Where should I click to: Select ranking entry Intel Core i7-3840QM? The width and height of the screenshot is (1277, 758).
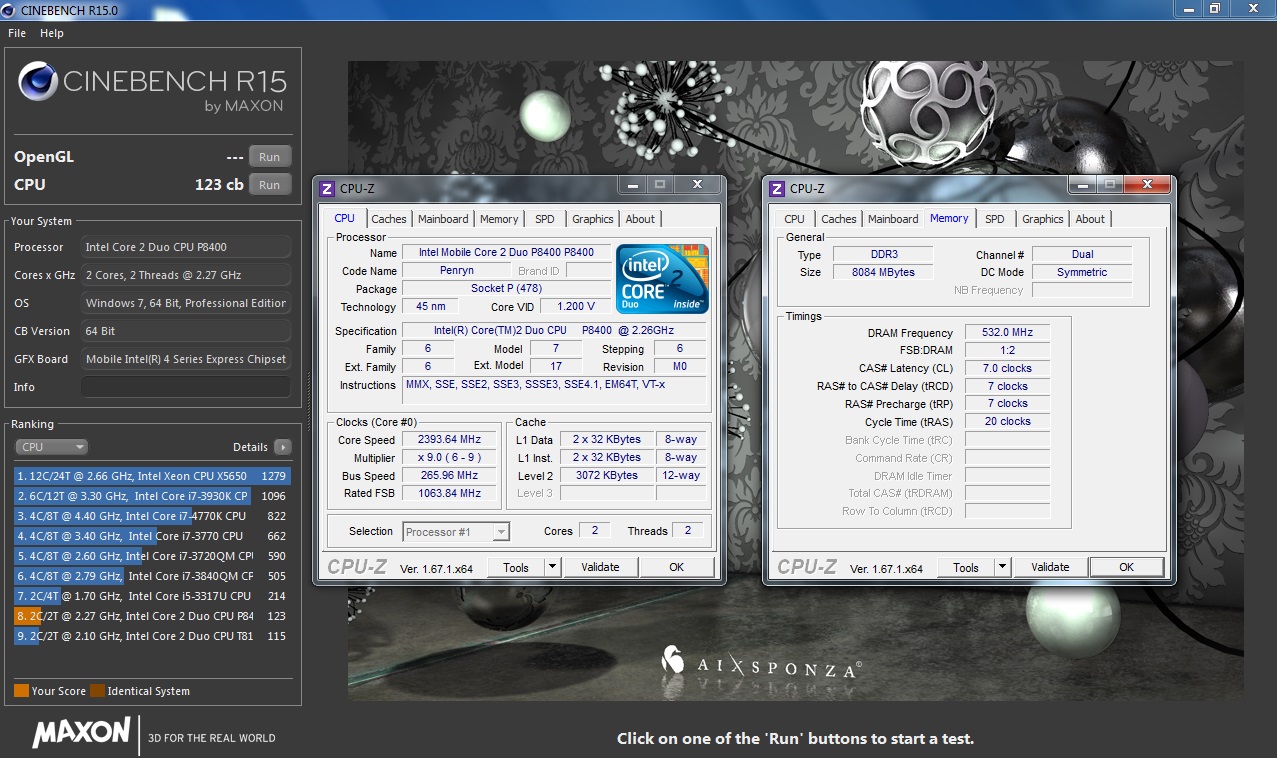click(153, 576)
